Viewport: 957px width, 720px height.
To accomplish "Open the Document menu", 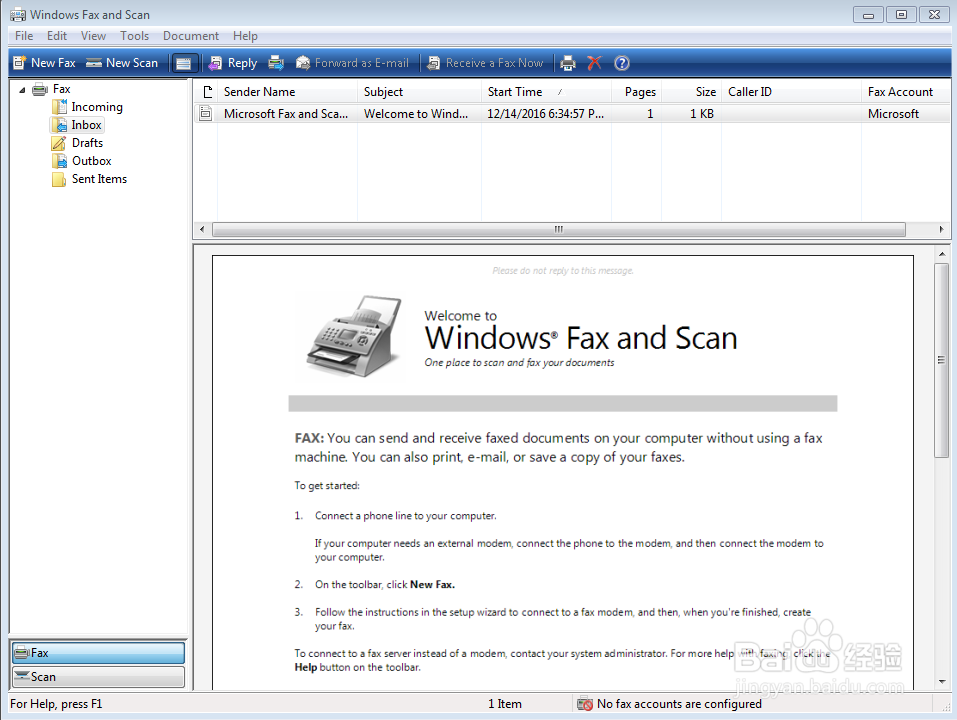I will [x=190, y=36].
